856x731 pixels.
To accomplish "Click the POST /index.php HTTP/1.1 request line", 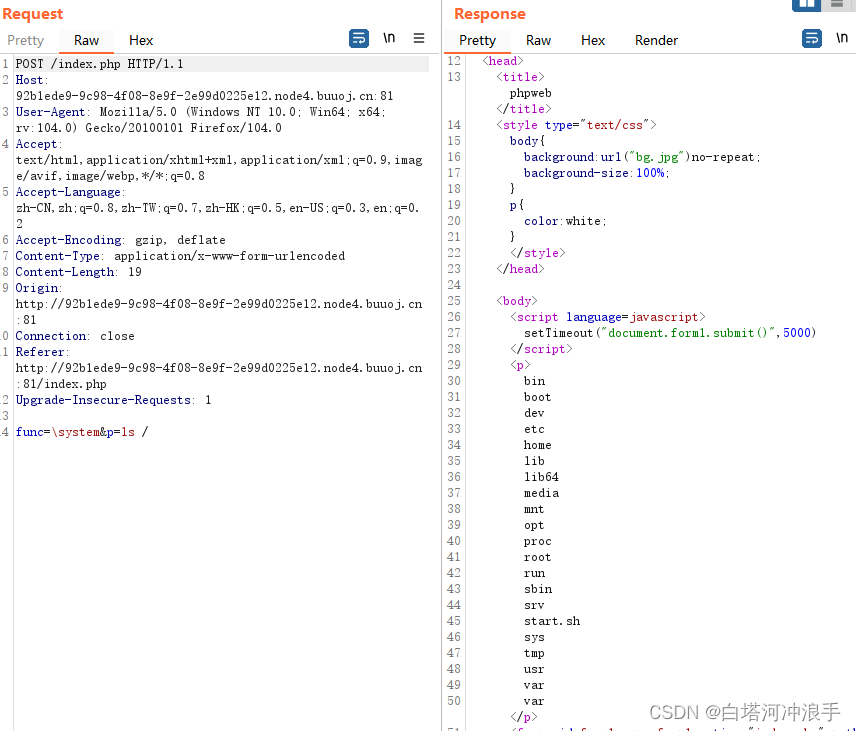I will [x=99, y=64].
